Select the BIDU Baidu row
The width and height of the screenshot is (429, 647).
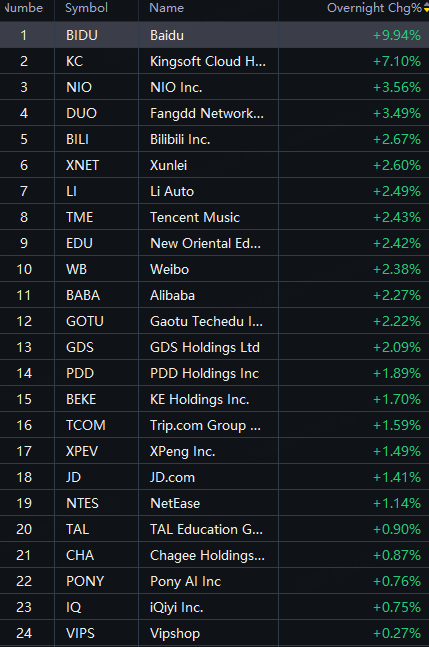(214, 35)
